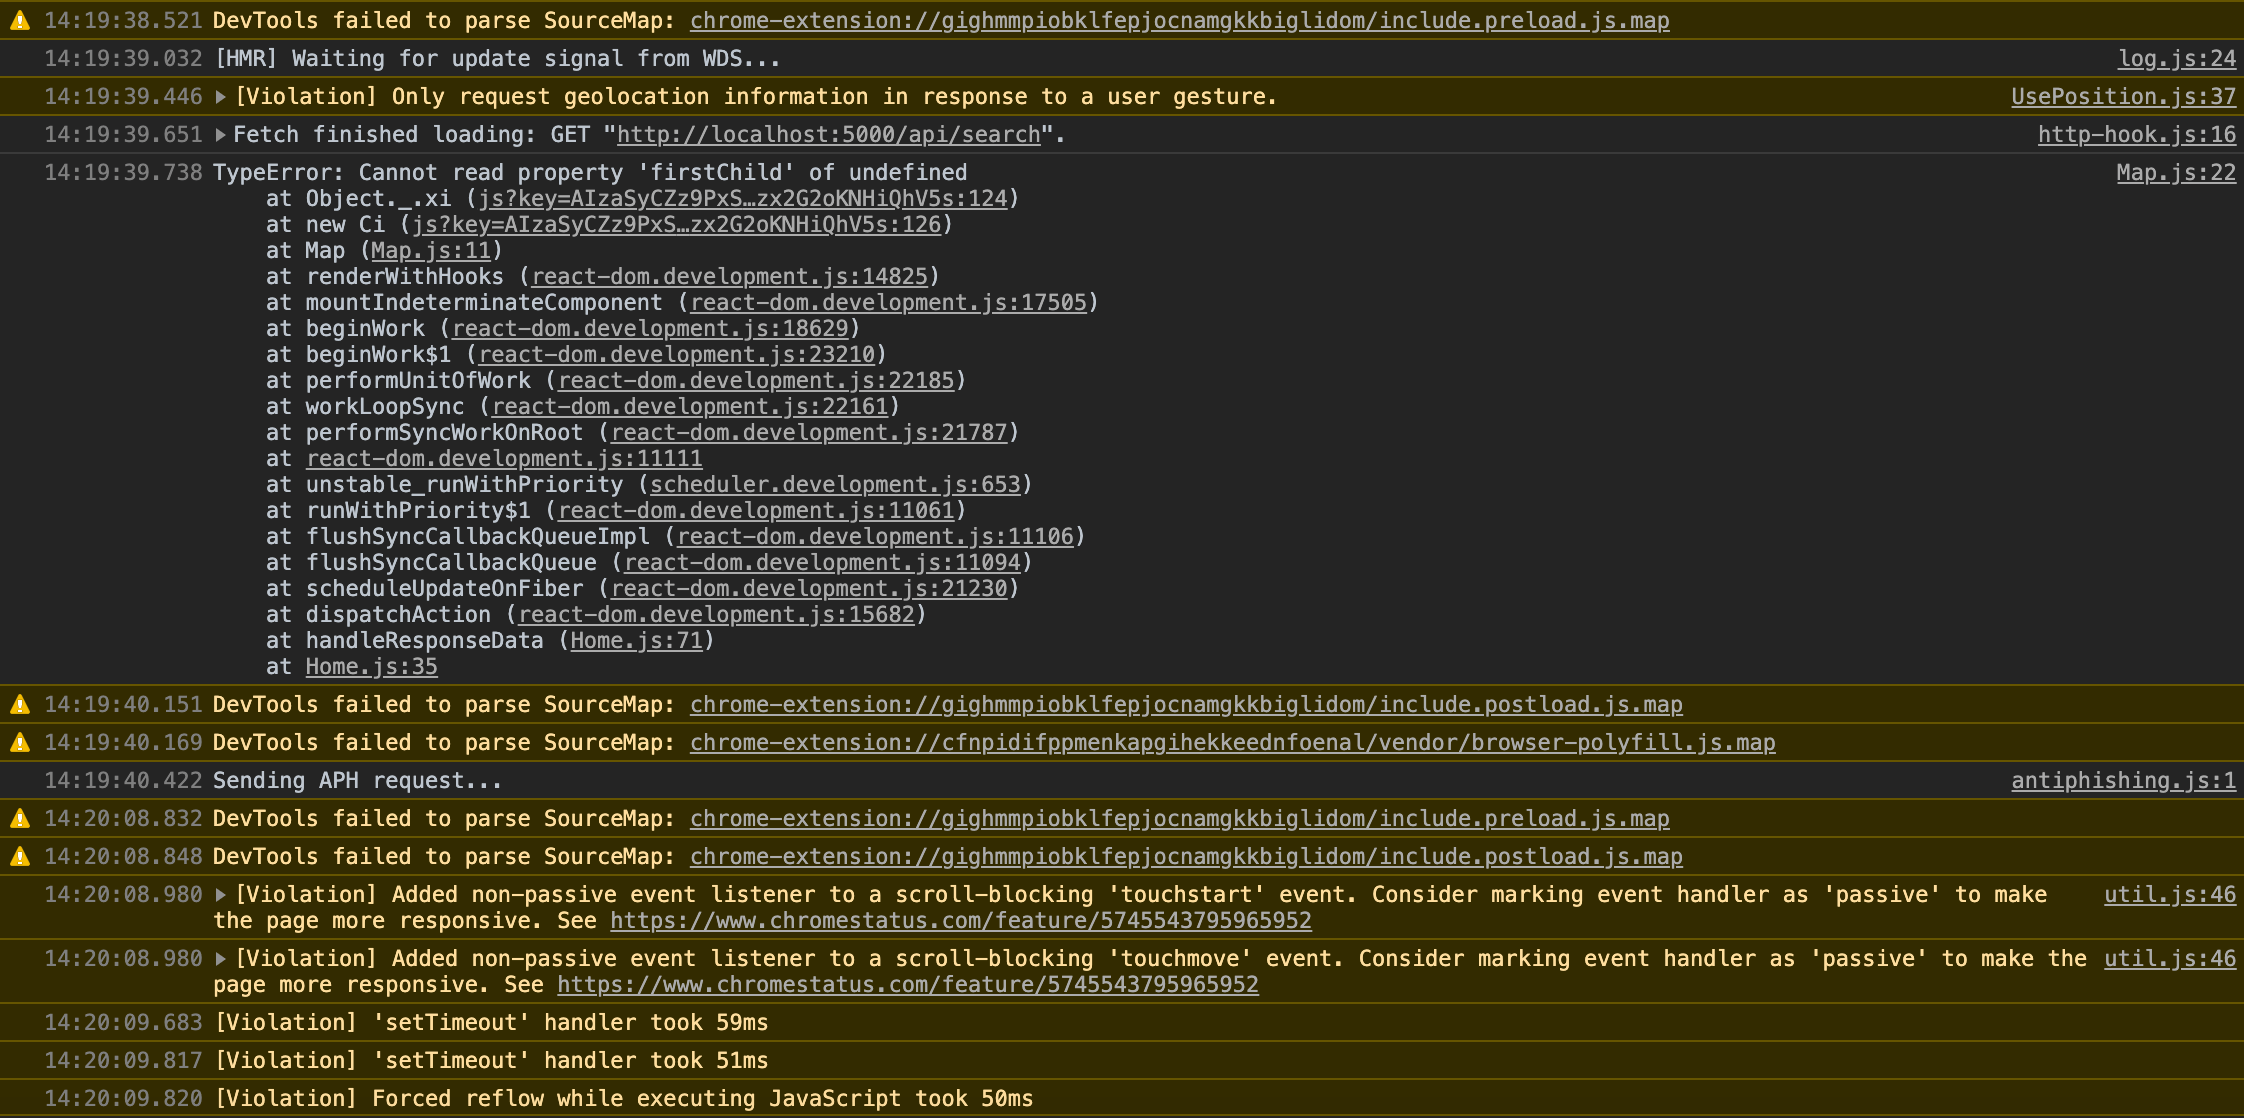
Task: Expand the 'touchstart' Violation message
Action: [221, 895]
